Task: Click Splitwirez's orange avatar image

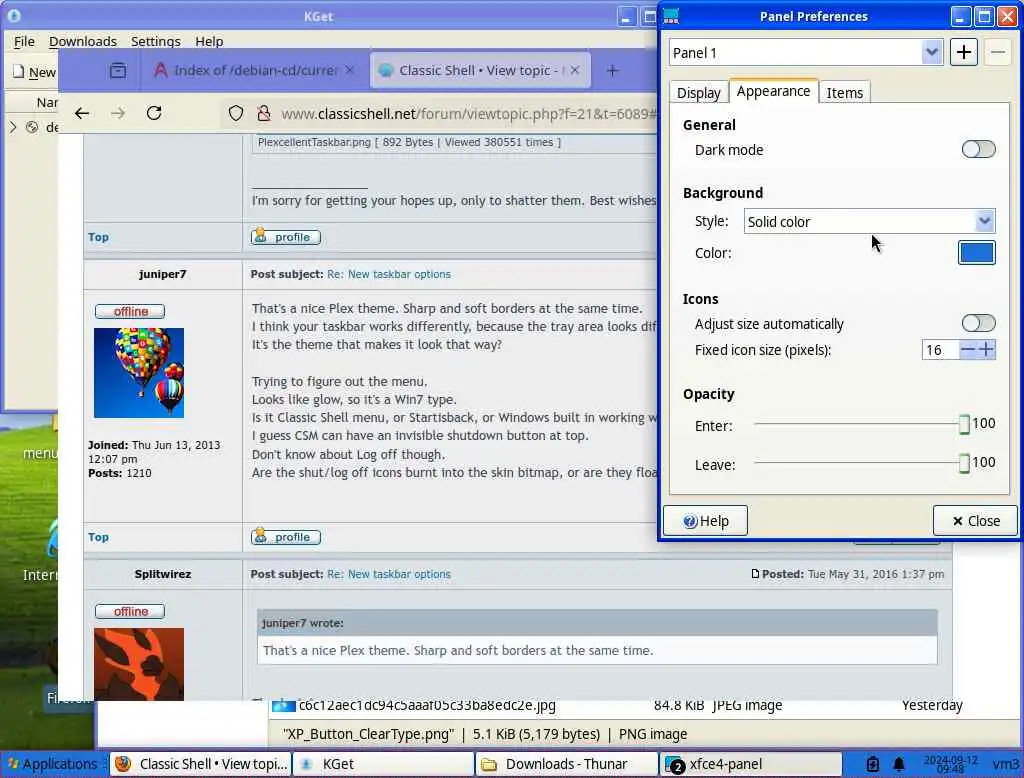Action: coord(139,664)
